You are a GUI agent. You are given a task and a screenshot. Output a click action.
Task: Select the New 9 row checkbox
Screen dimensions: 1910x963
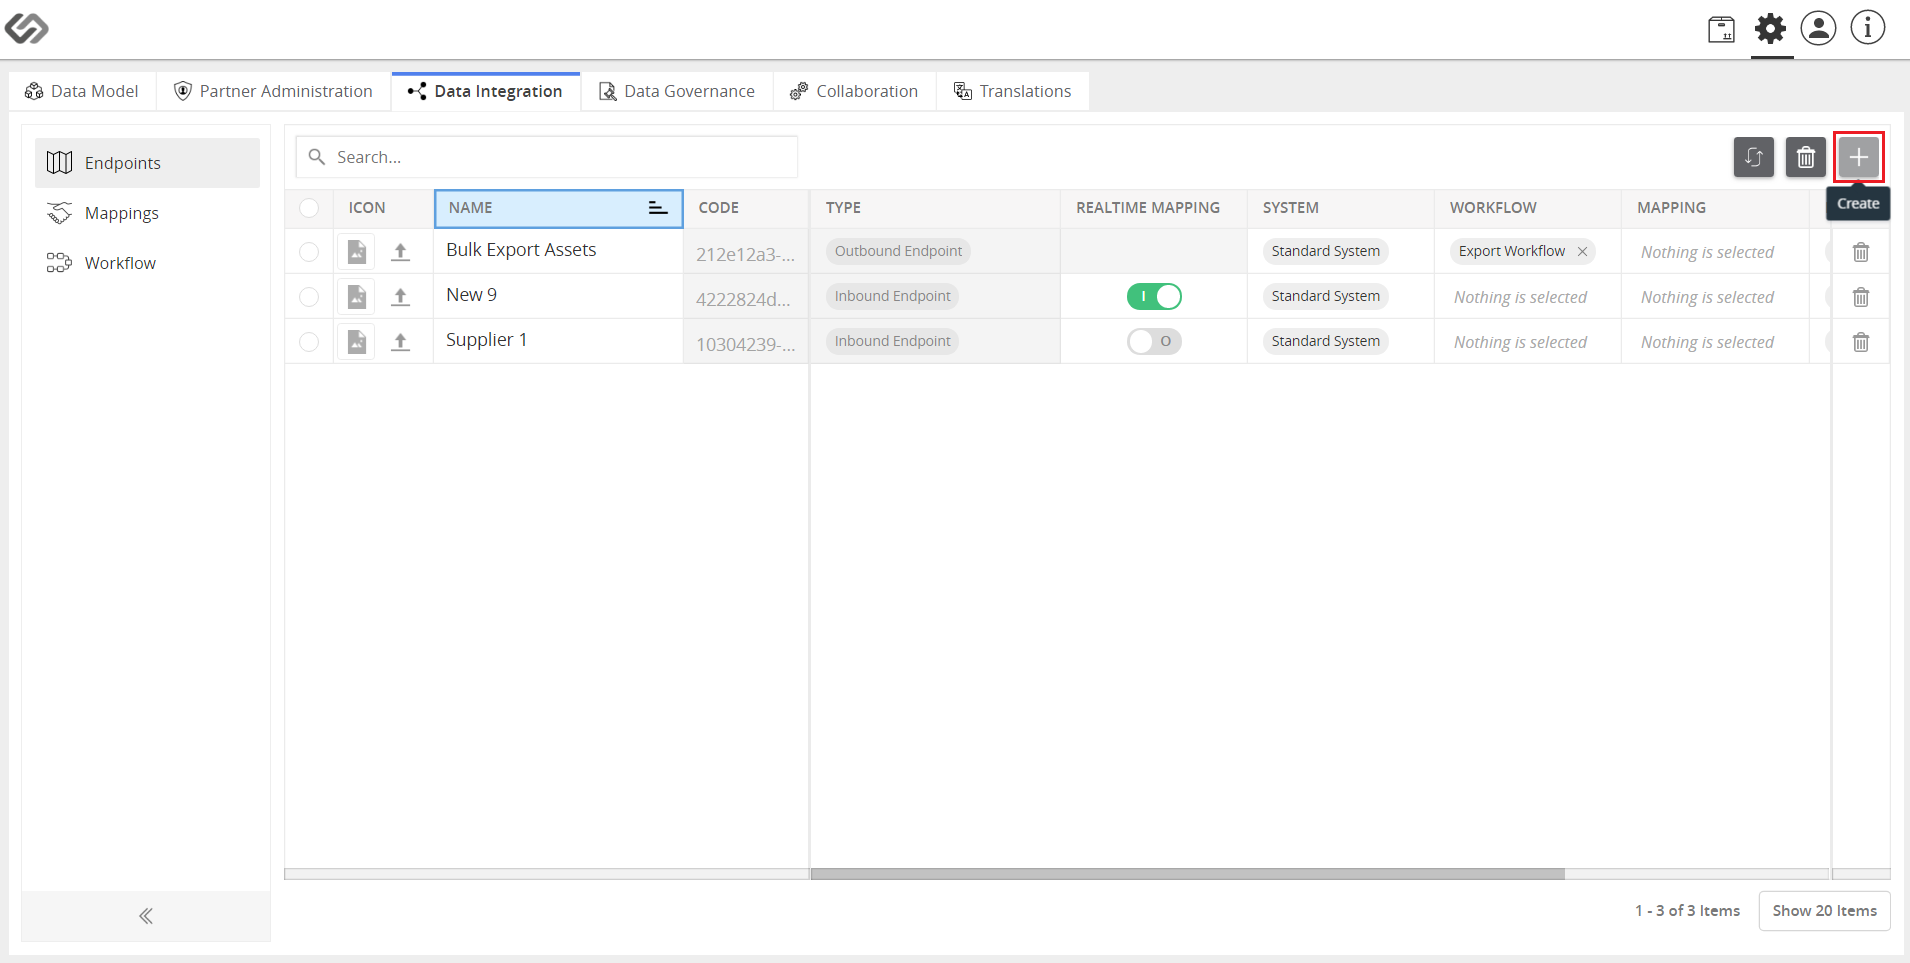coord(309,297)
